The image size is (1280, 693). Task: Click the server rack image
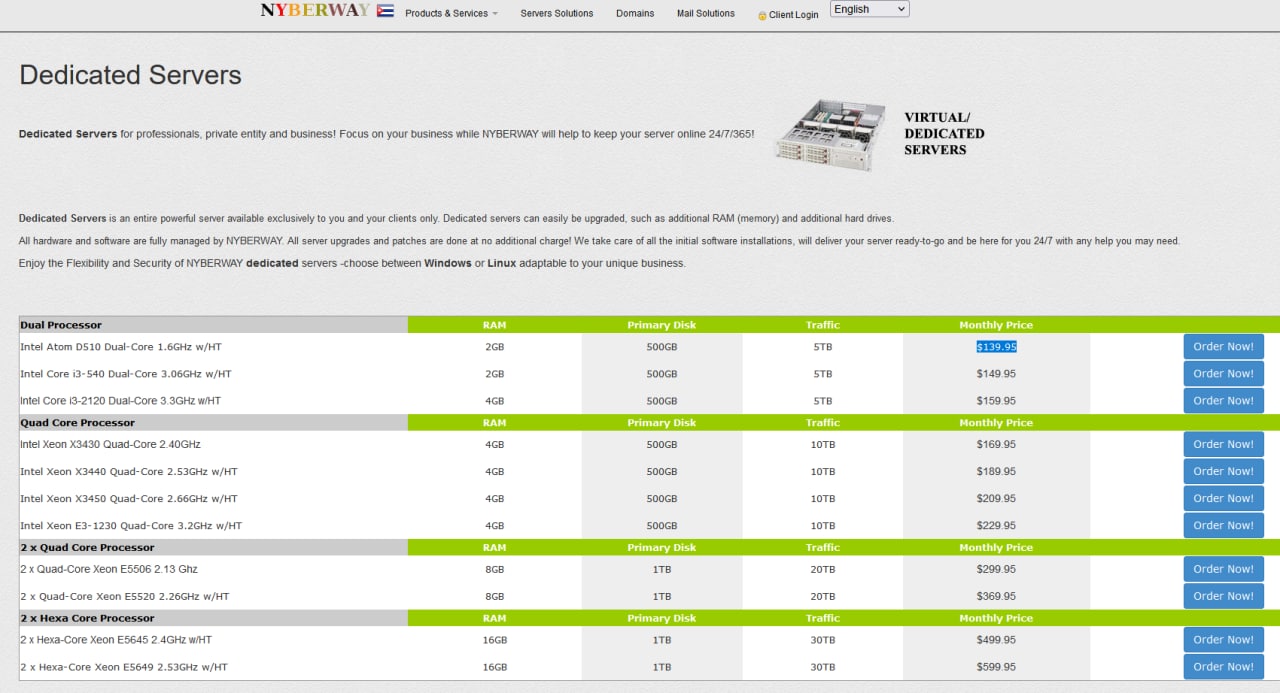pyautogui.click(x=830, y=135)
